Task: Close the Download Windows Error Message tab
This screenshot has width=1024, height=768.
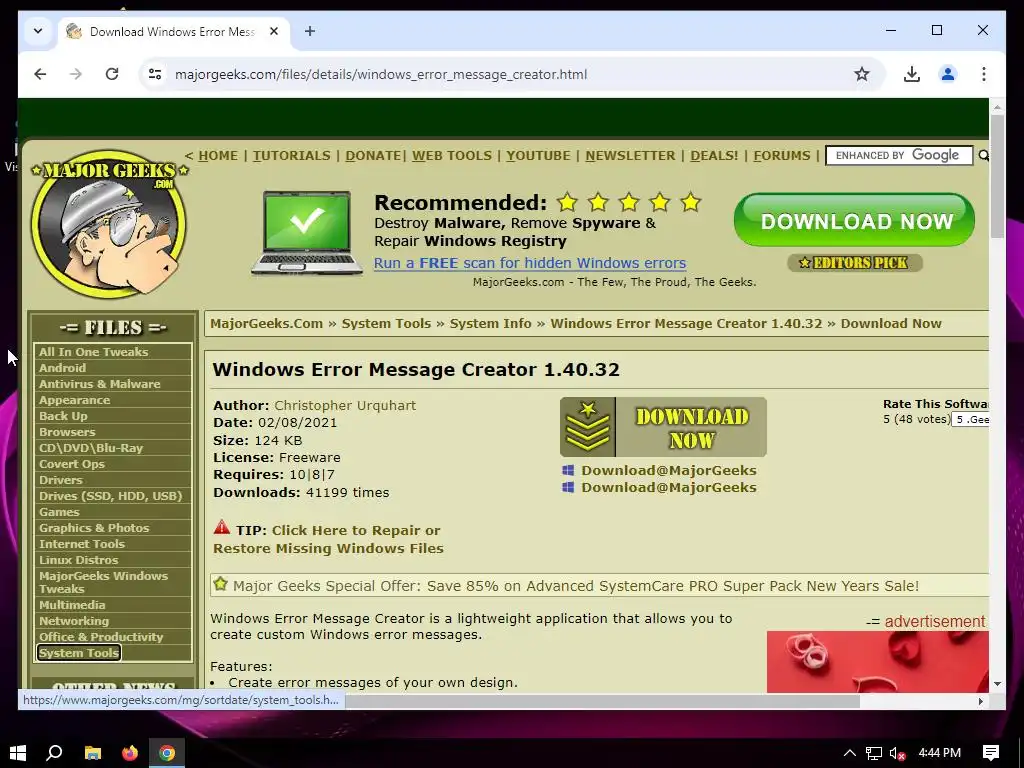Action: 274,31
